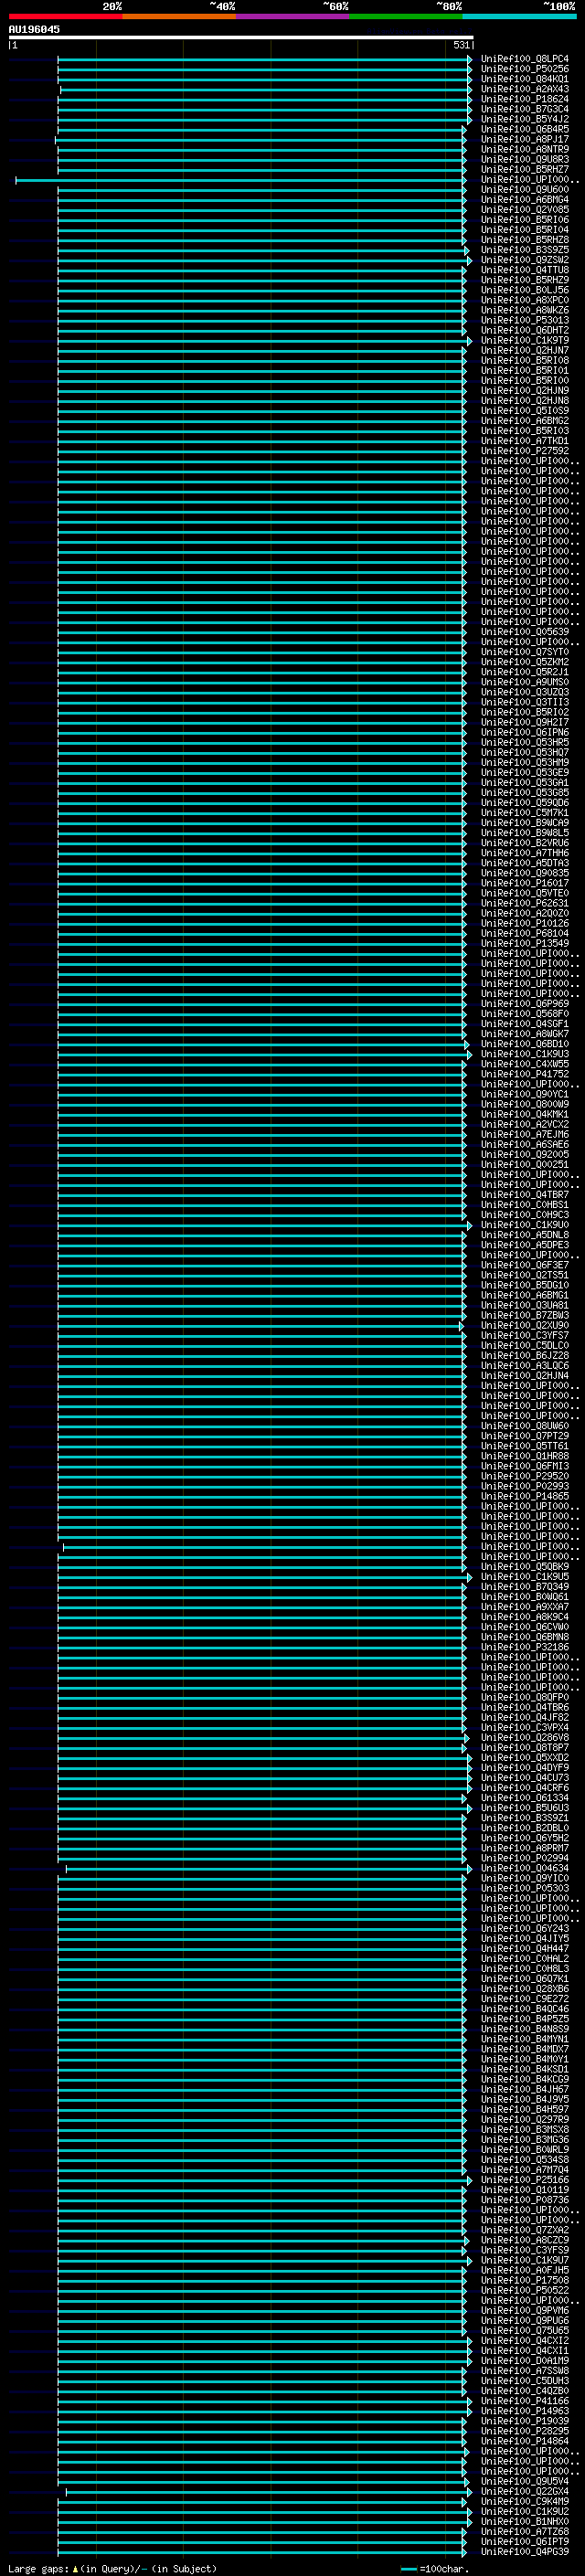585x2576 pixels.
Task: Open hit UniRef100_P41752
Action: coord(525,1074)
